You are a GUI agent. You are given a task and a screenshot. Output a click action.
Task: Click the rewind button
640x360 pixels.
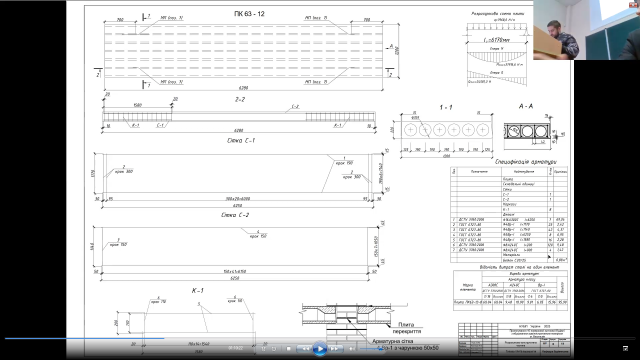304,349
